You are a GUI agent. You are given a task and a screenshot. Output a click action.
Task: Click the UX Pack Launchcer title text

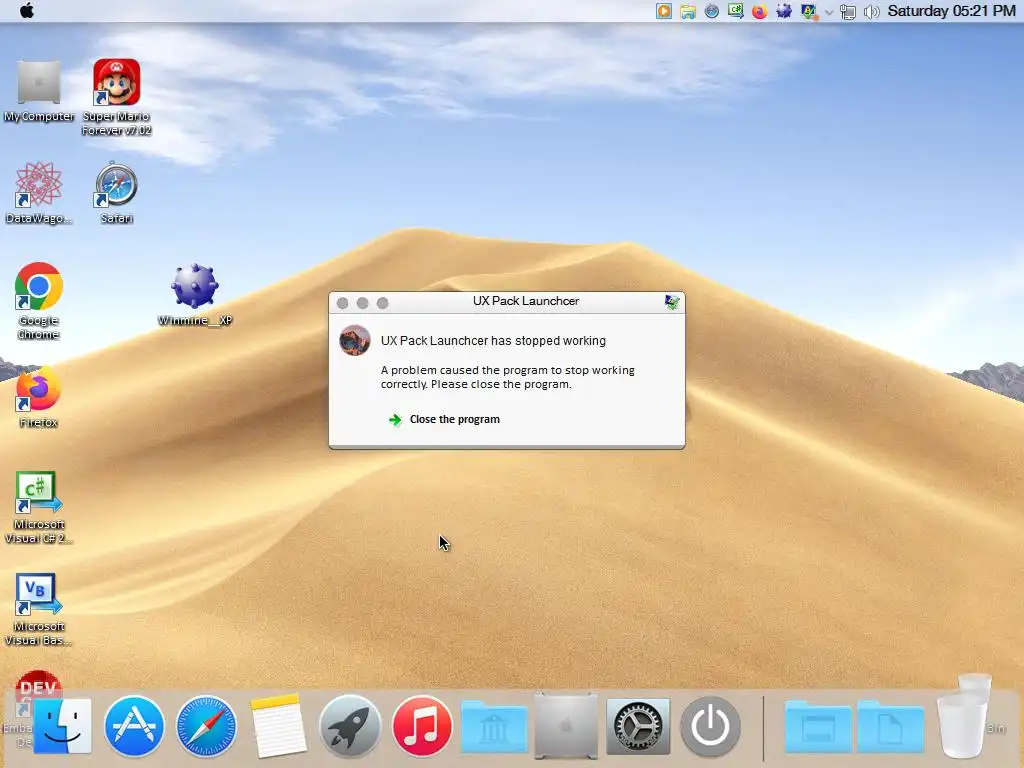pos(526,301)
